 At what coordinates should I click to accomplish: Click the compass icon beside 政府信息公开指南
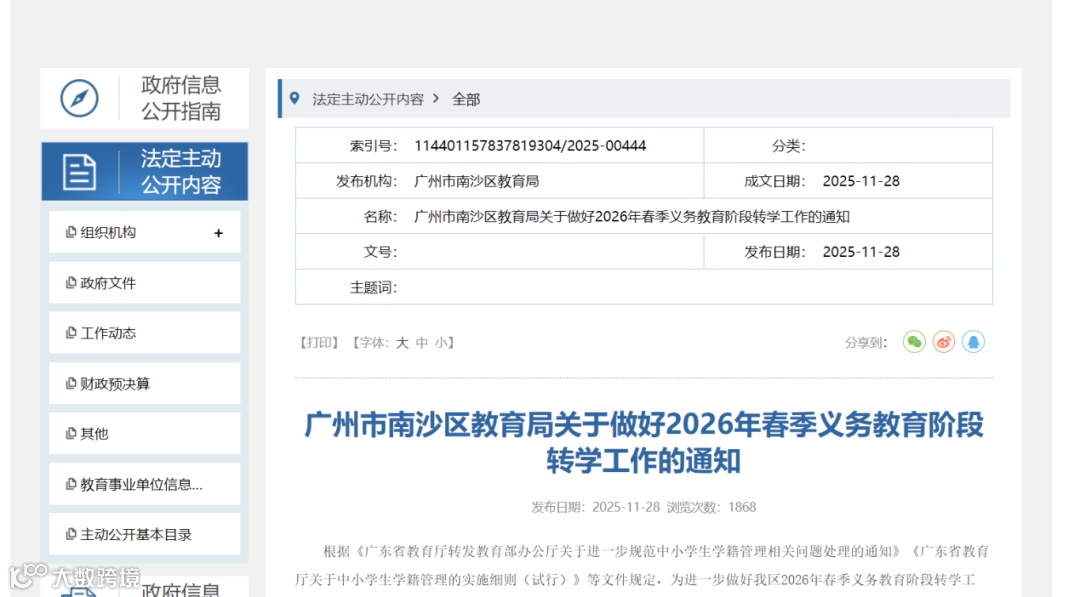pyautogui.click(x=79, y=98)
